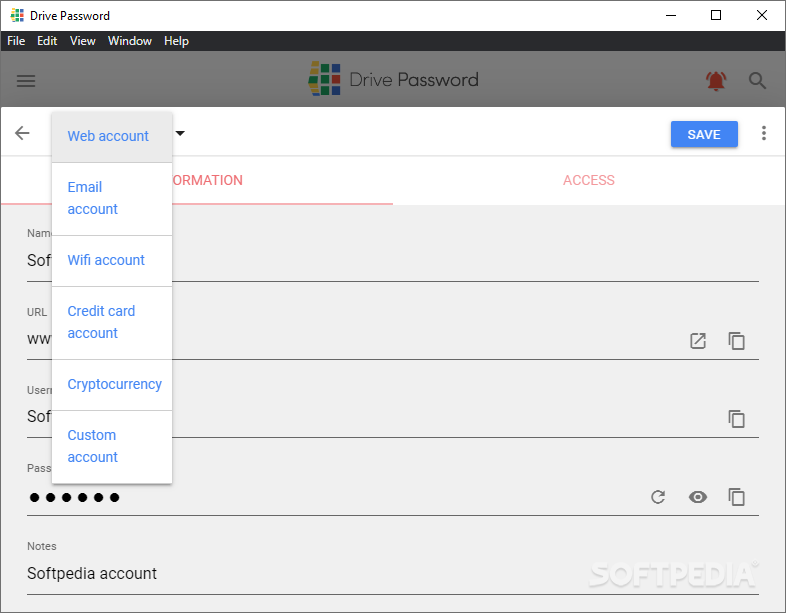Open the hamburger navigation menu
Viewport: 786px width, 613px height.
point(26,81)
